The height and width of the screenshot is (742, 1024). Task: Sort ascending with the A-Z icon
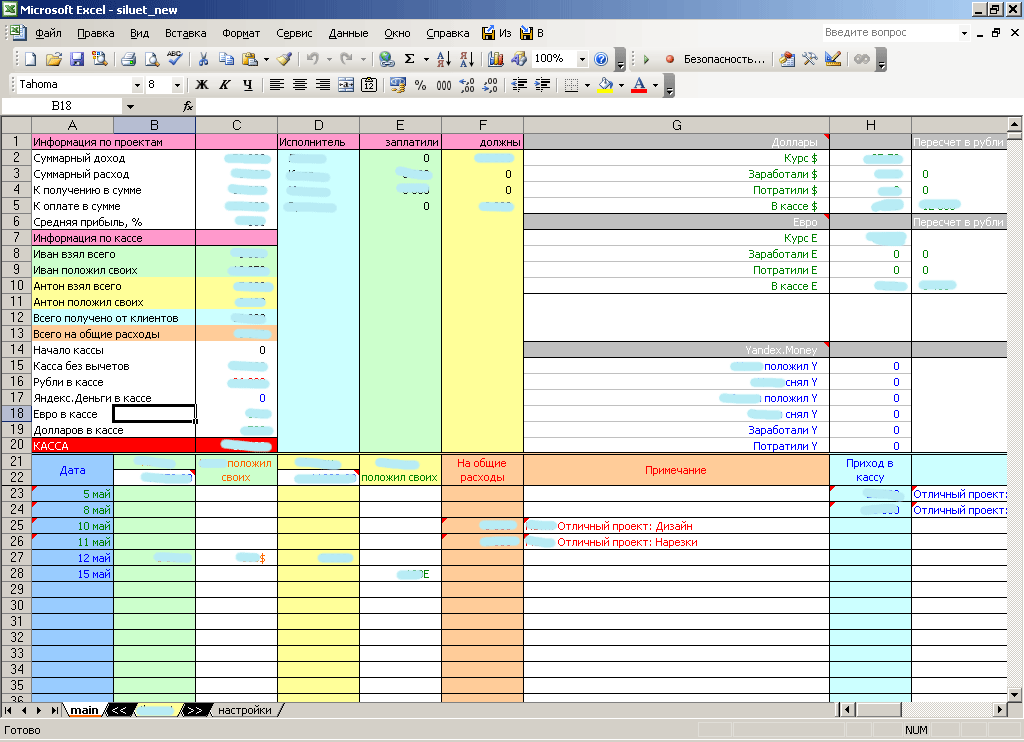pyautogui.click(x=443, y=59)
